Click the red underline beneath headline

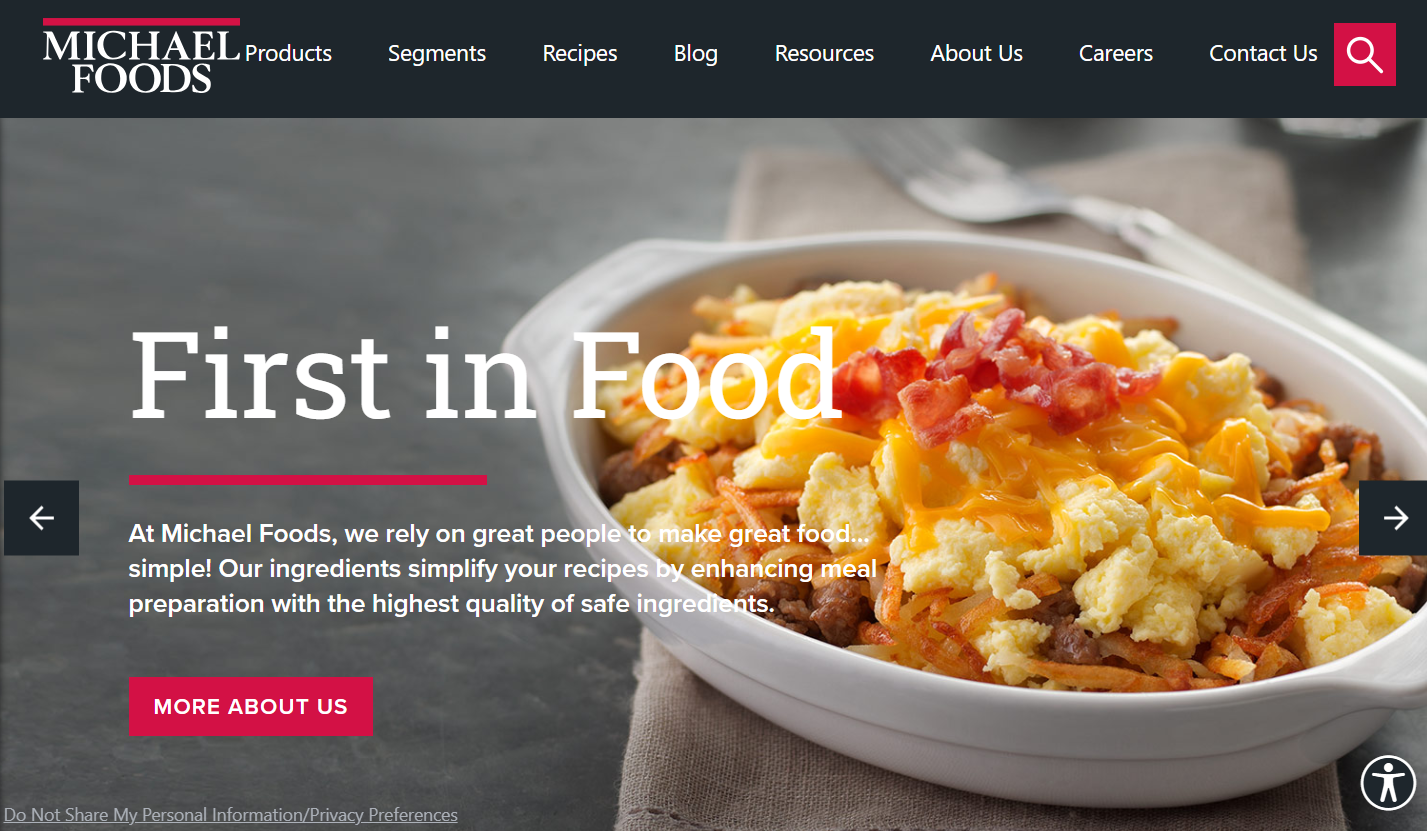308,481
